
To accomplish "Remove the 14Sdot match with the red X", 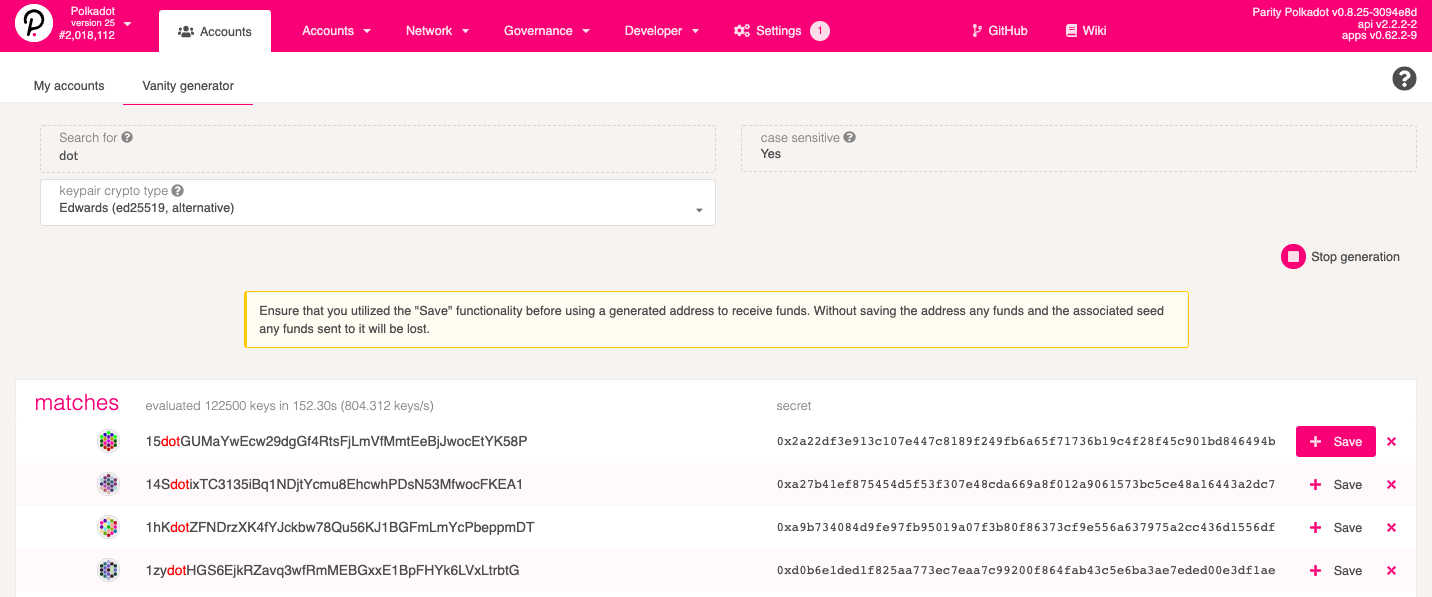I will [x=1391, y=484].
